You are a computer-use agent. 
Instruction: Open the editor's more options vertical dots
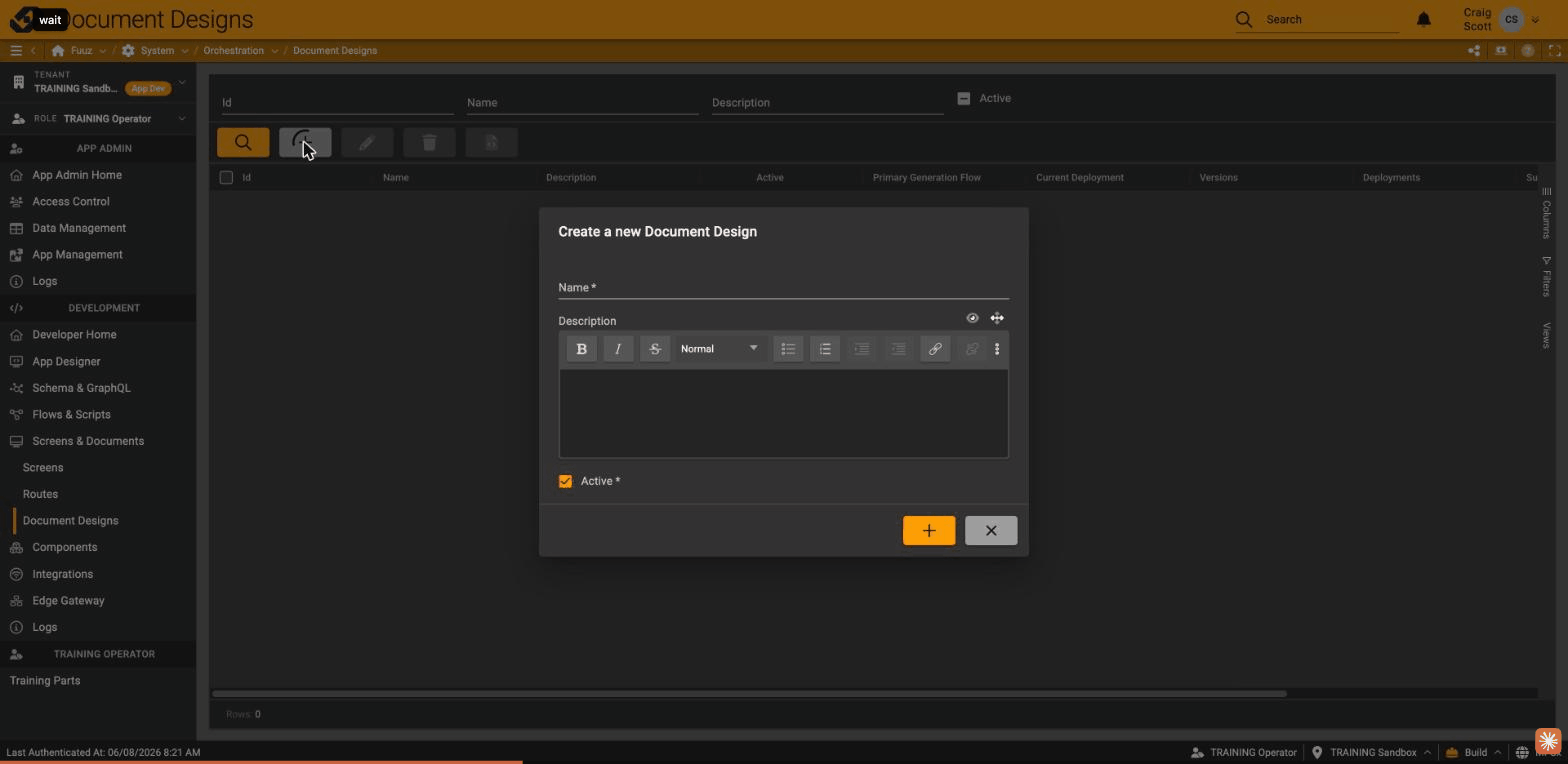coord(997,349)
